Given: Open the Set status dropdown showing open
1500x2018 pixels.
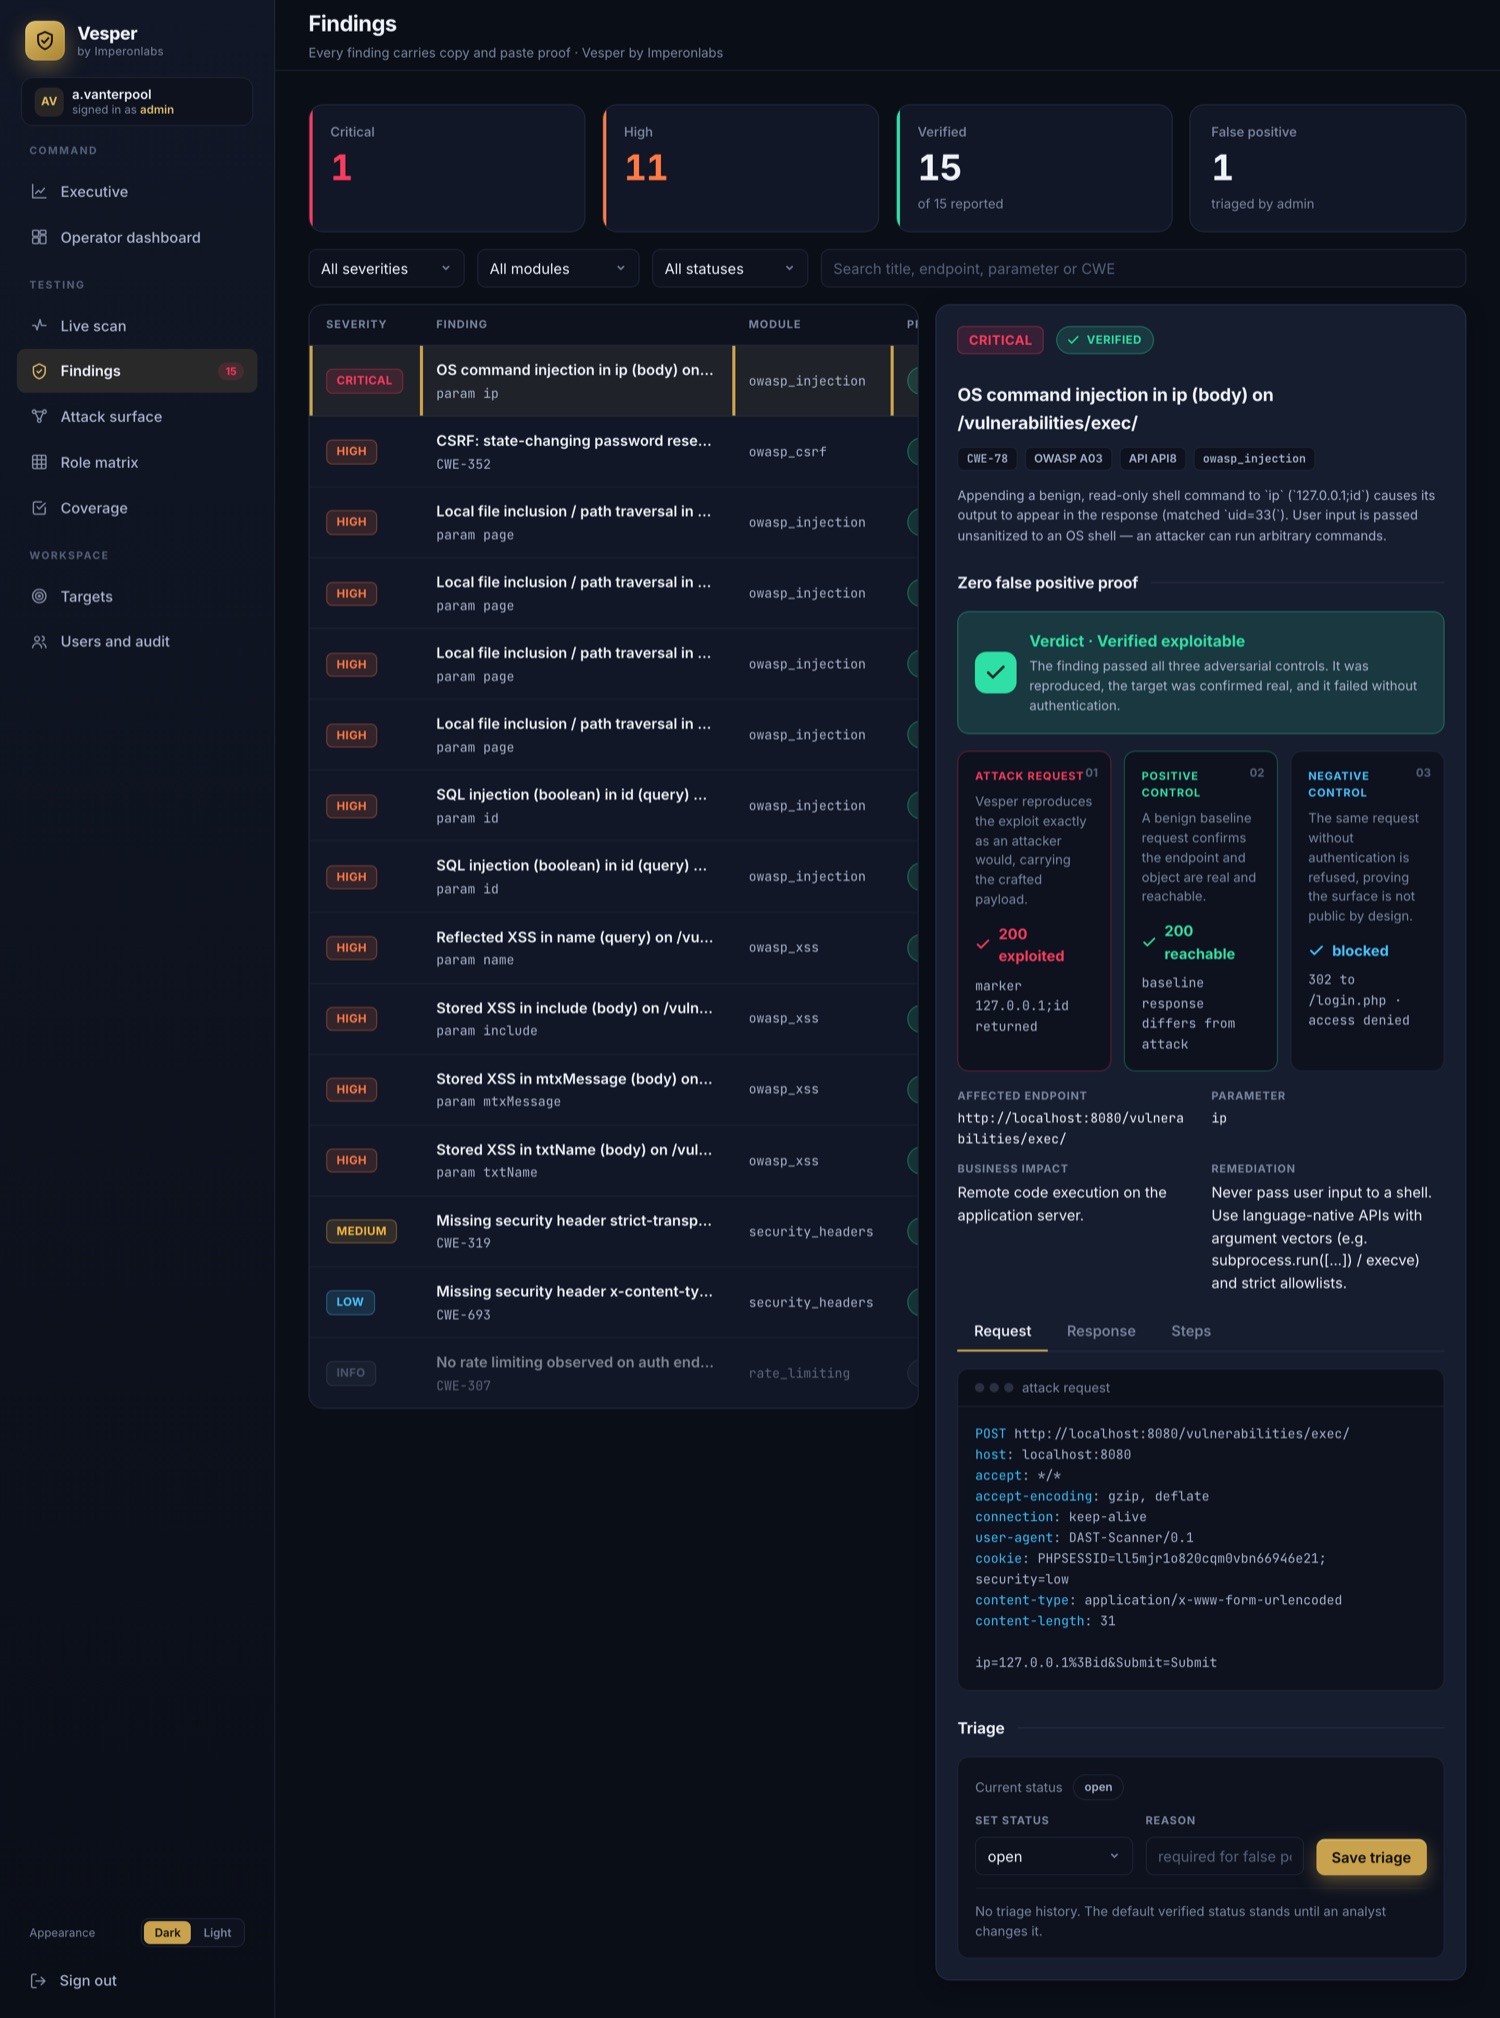Looking at the screenshot, I should tap(1053, 1856).
